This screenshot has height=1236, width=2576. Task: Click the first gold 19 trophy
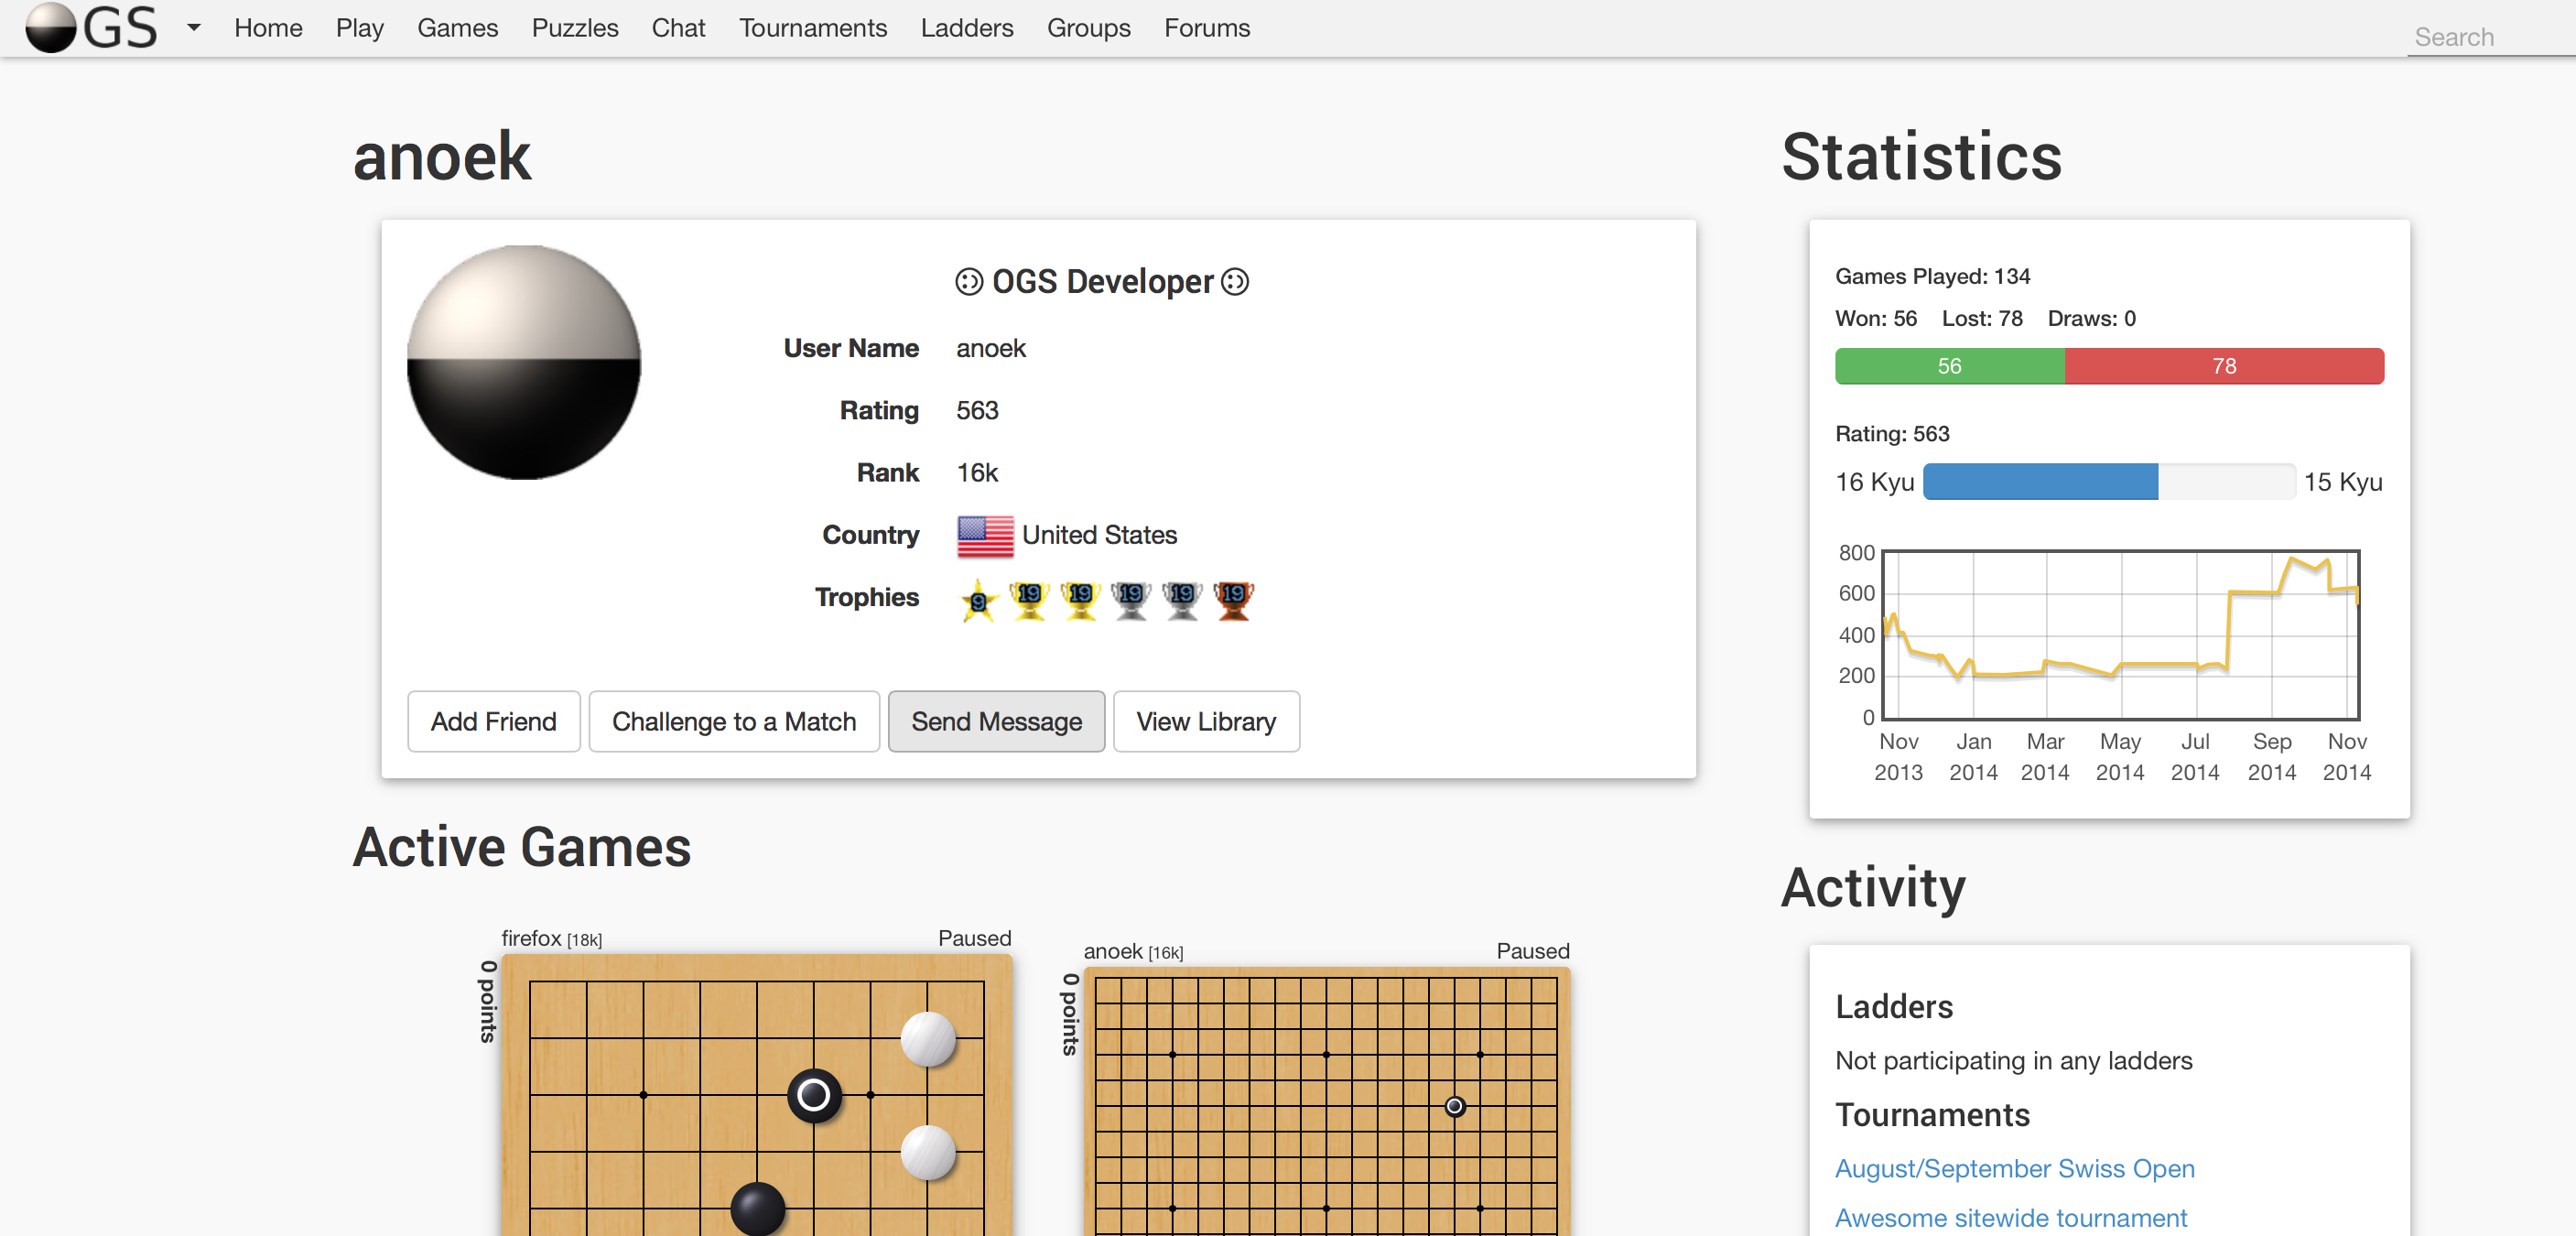pyautogui.click(x=1028, y=600)
